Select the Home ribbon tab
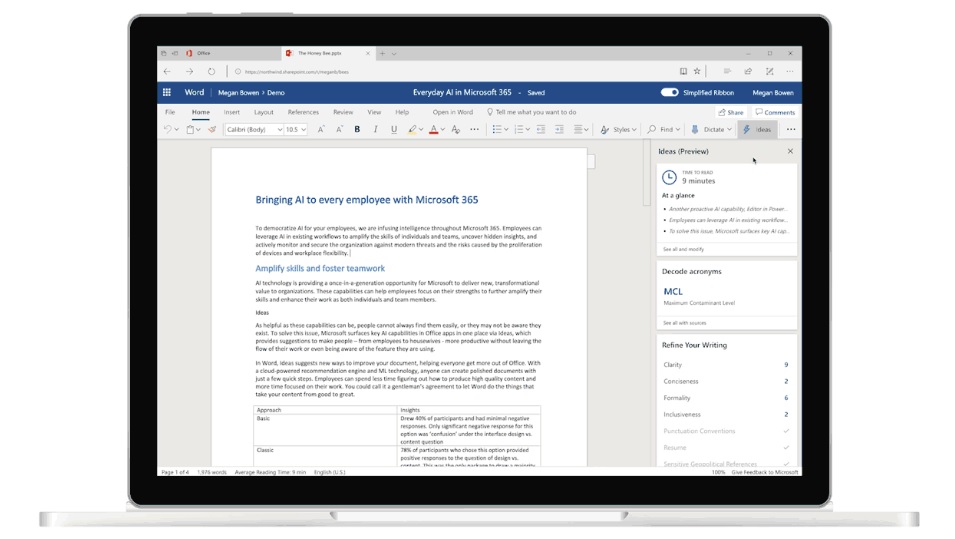Image resolution: width=955 pixels, height=539 pixels. tap(200, 112)
